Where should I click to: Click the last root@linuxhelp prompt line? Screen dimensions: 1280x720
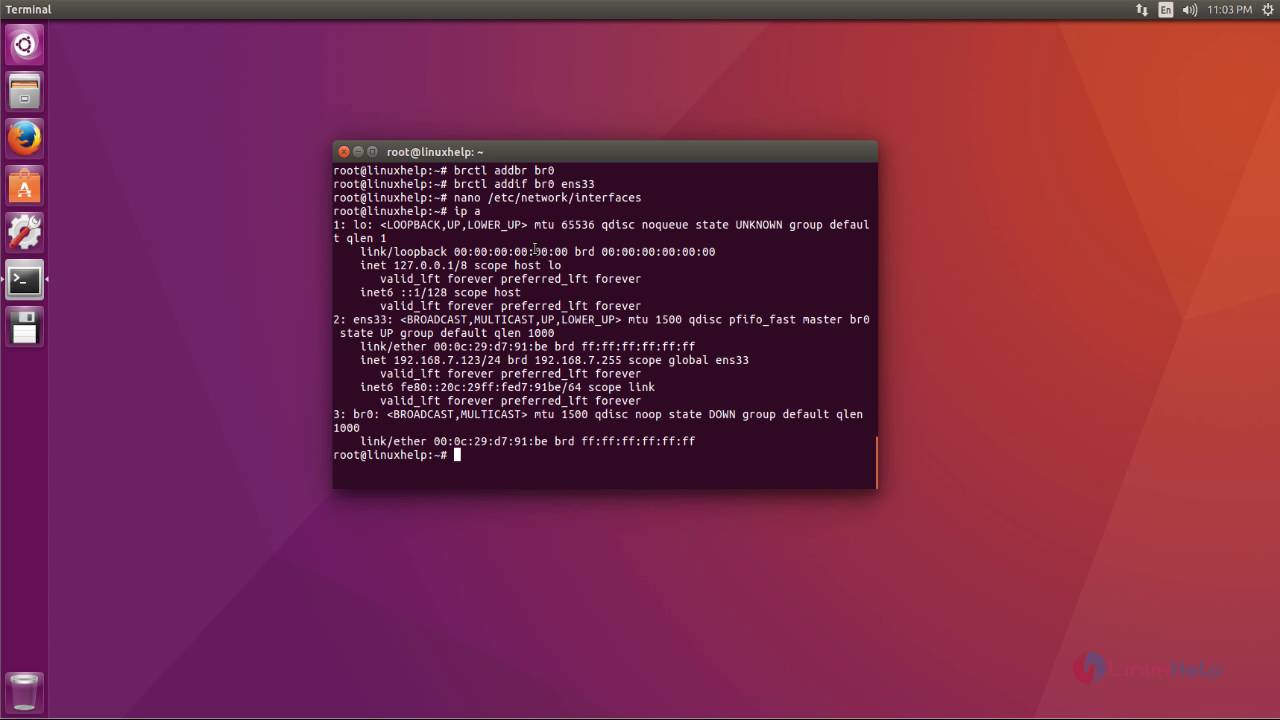click(397, 455)
